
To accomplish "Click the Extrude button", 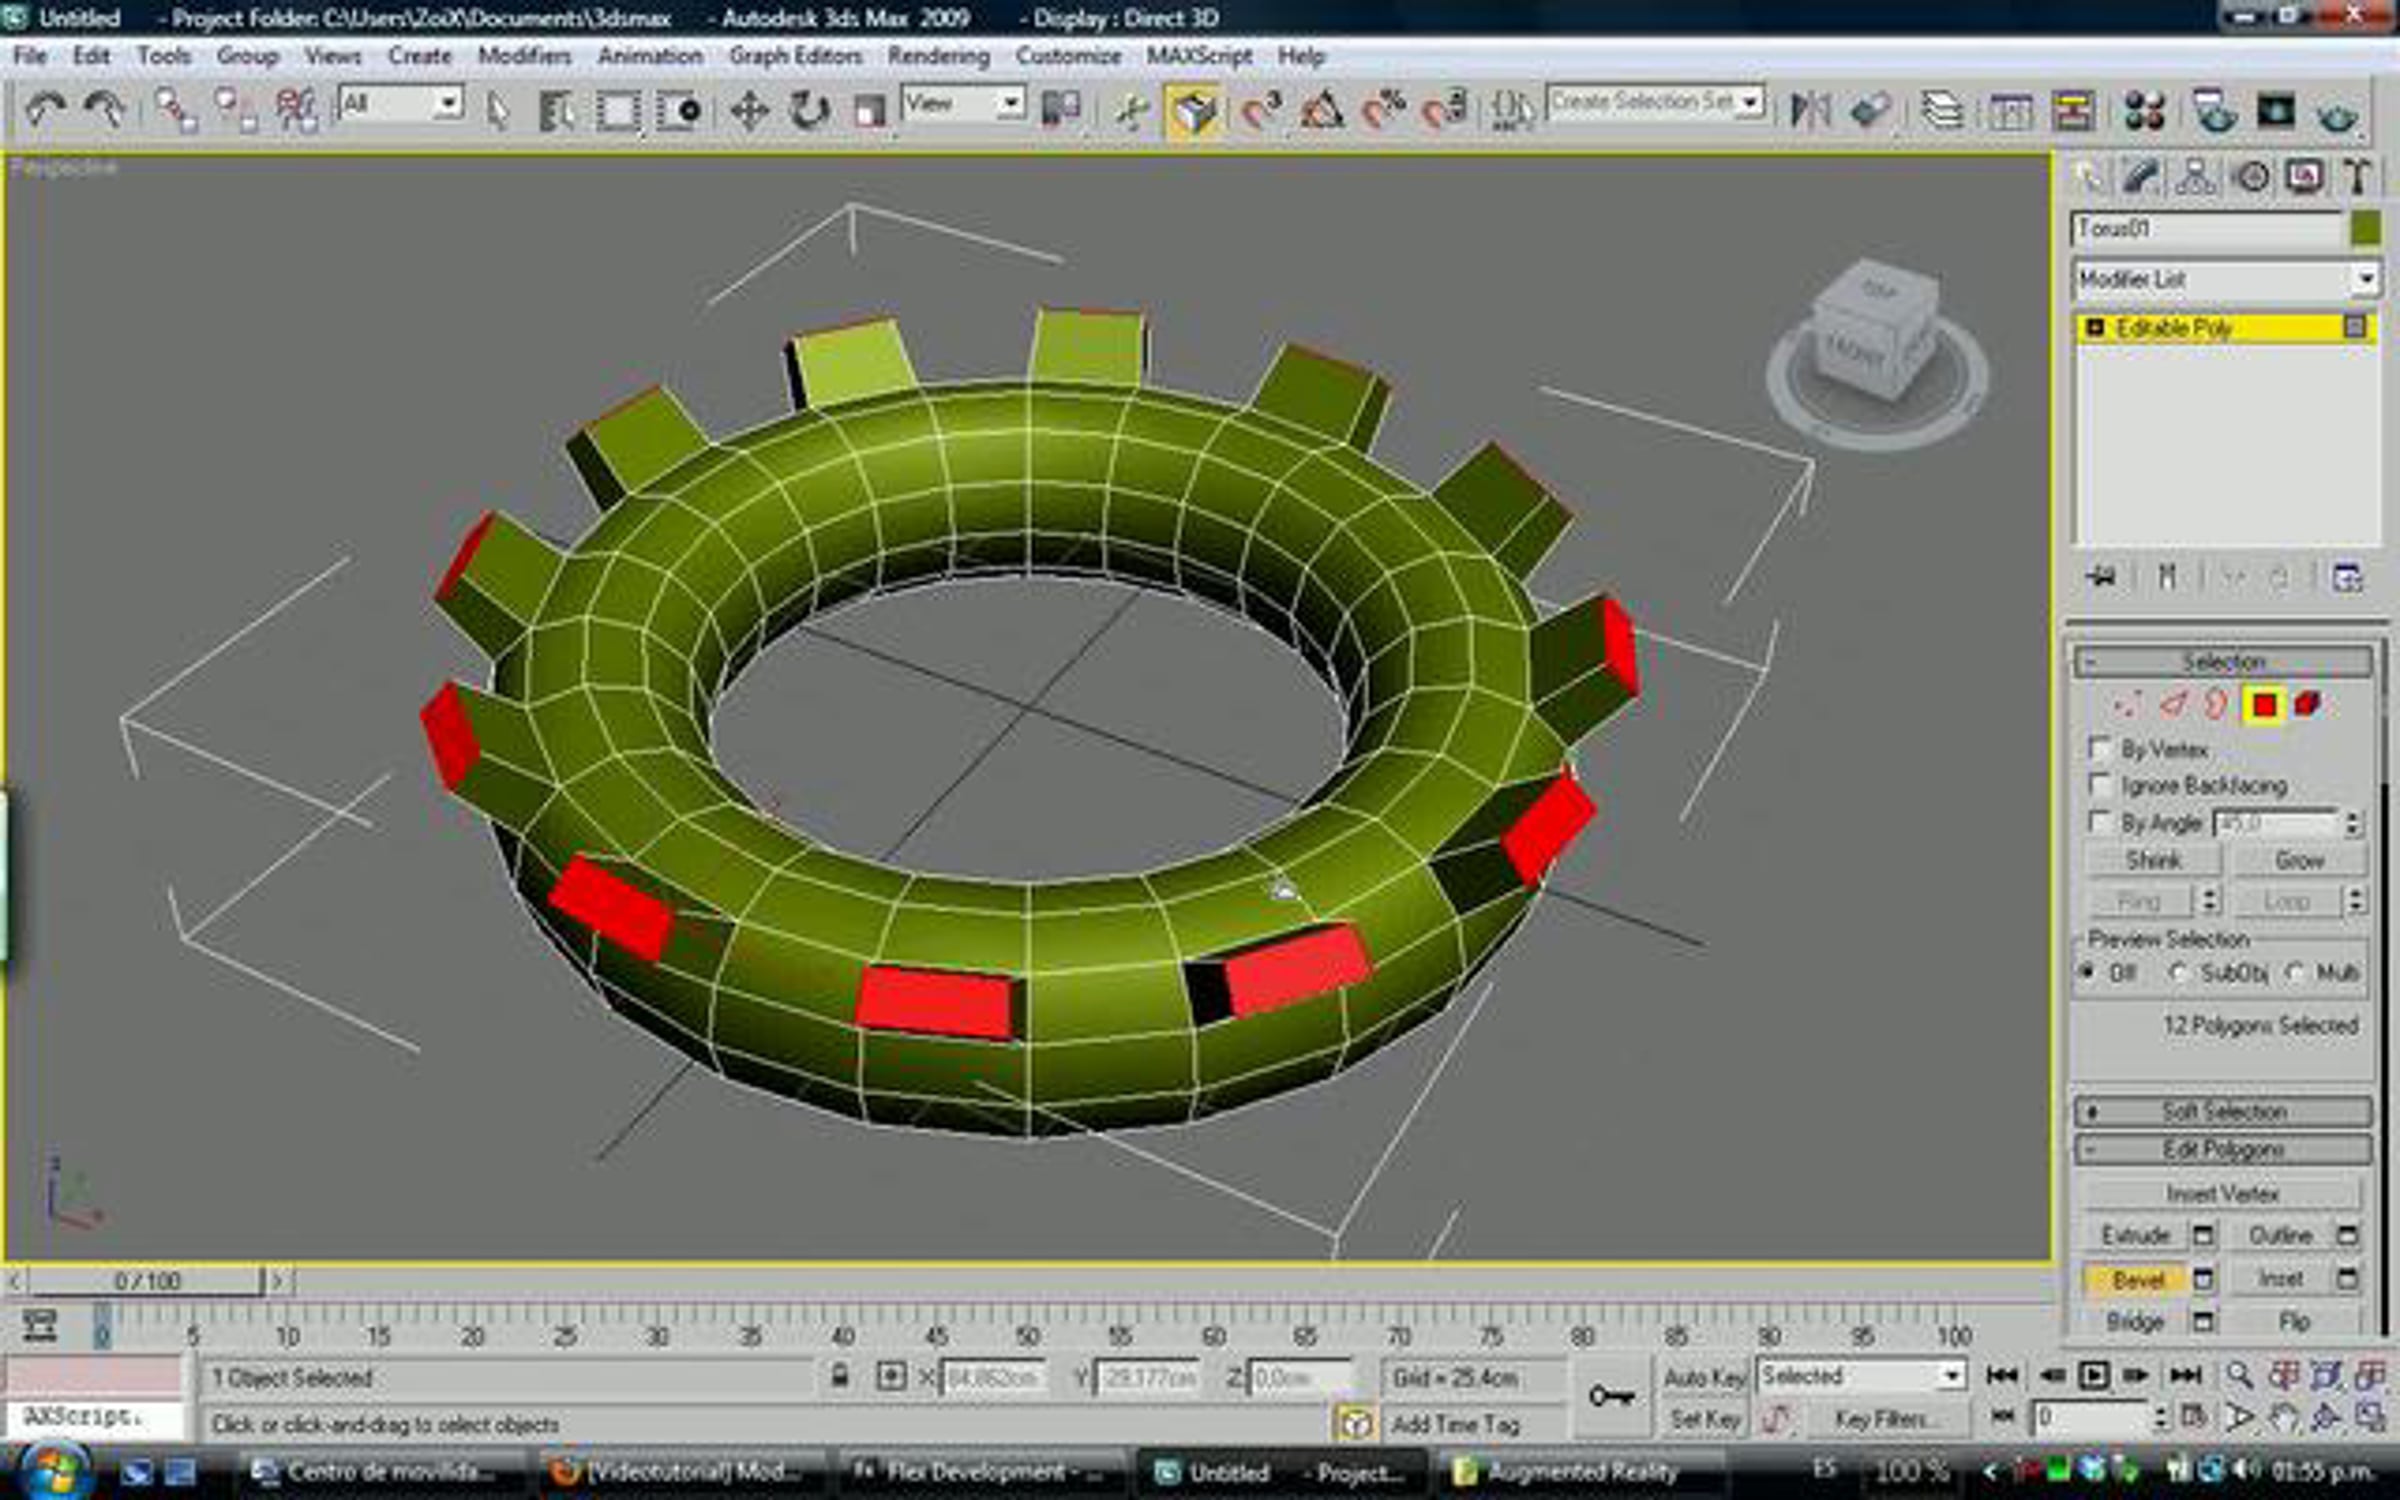I will click(x=2136, y=1236).
